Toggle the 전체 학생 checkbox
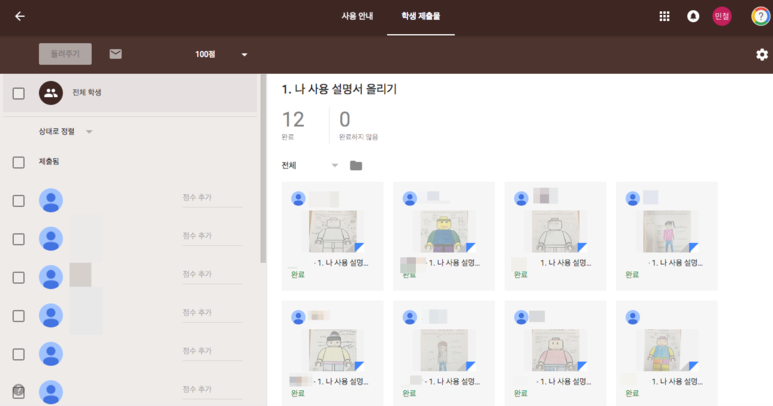 pos(18,94)
